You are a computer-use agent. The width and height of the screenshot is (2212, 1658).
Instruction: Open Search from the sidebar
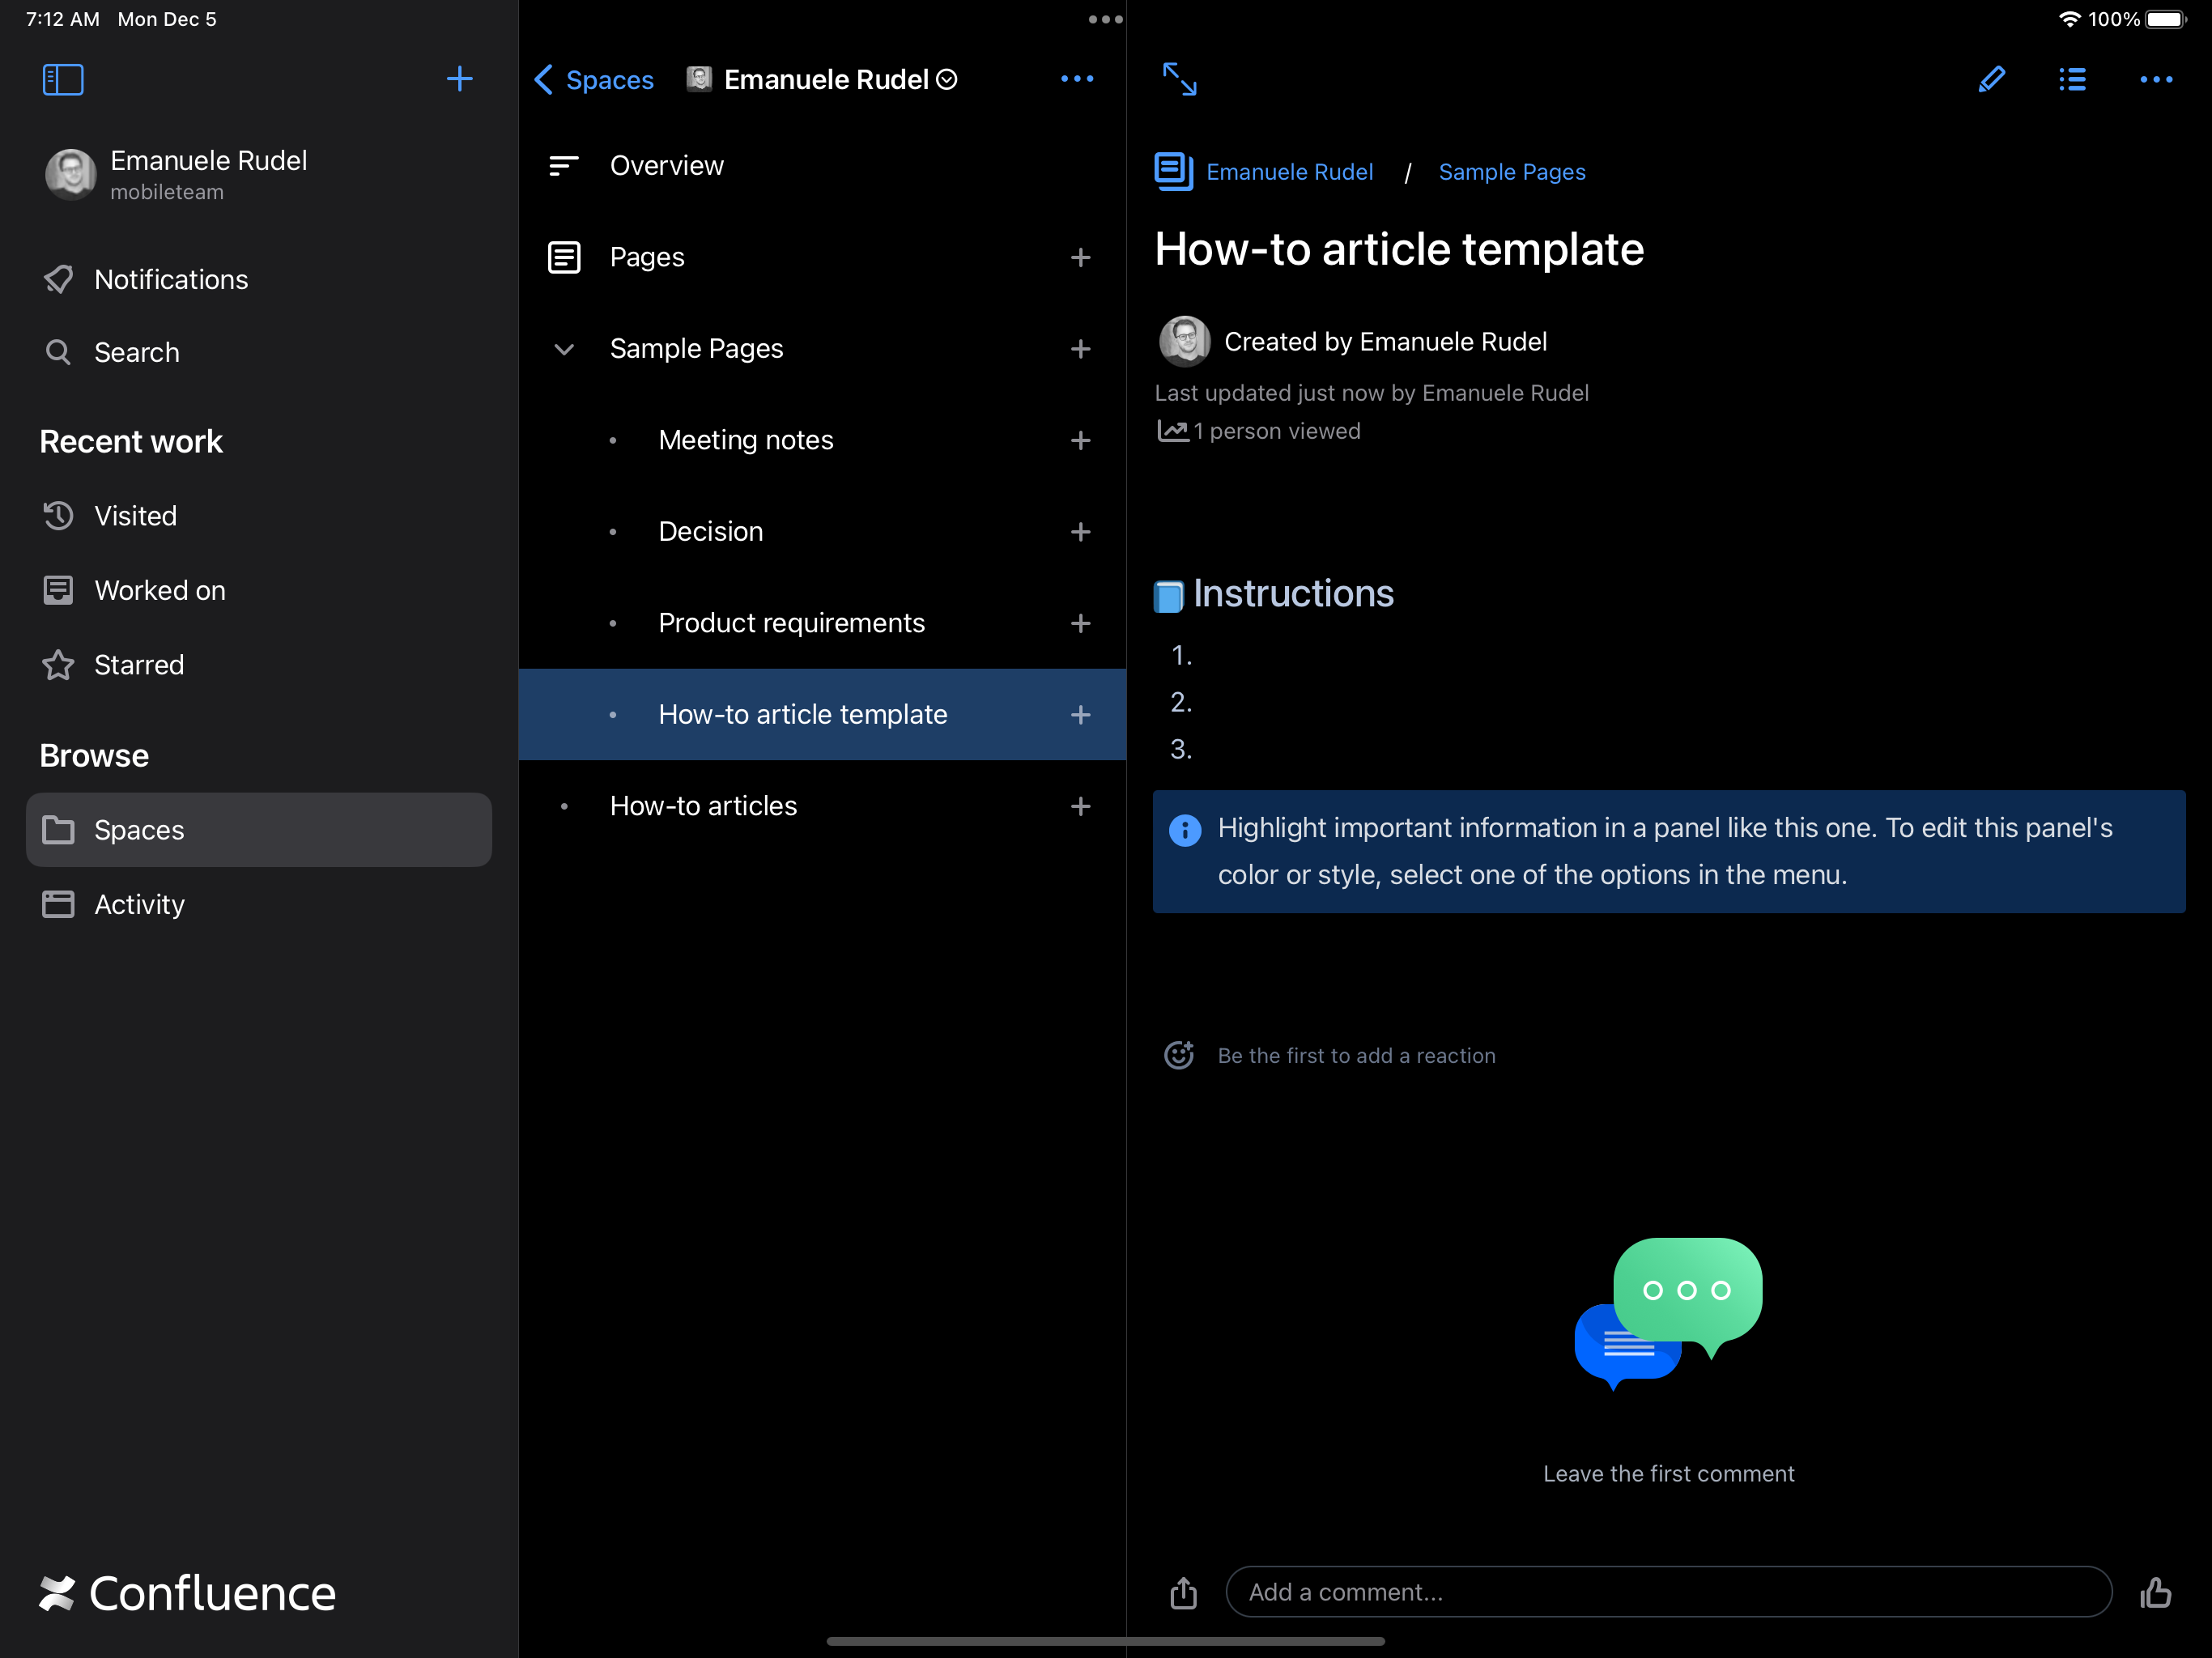[137, 352]
